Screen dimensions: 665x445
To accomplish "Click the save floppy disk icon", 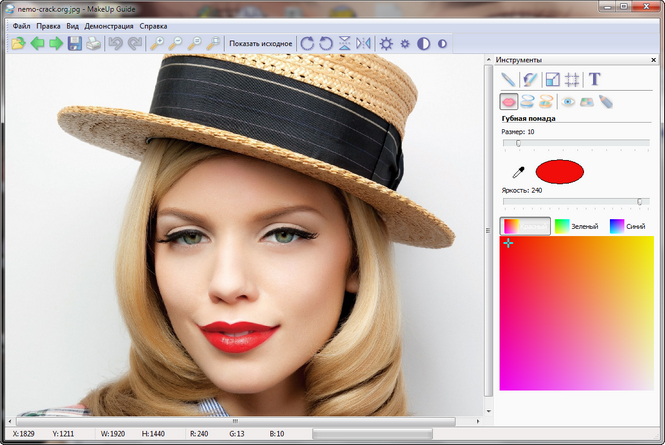I will point(74,44).
